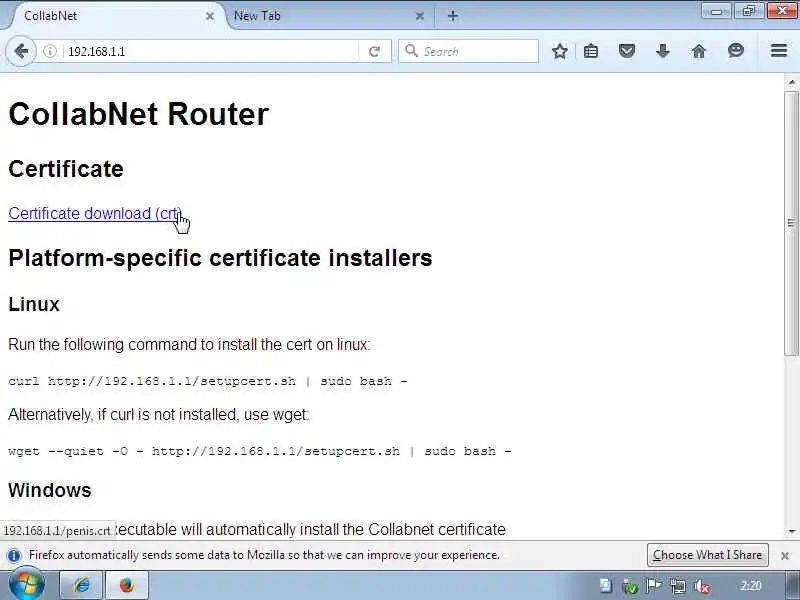Dismiss the Firefox data notification bar
Viewport: 800px width, 600px height.
click(x=785, y=555)
